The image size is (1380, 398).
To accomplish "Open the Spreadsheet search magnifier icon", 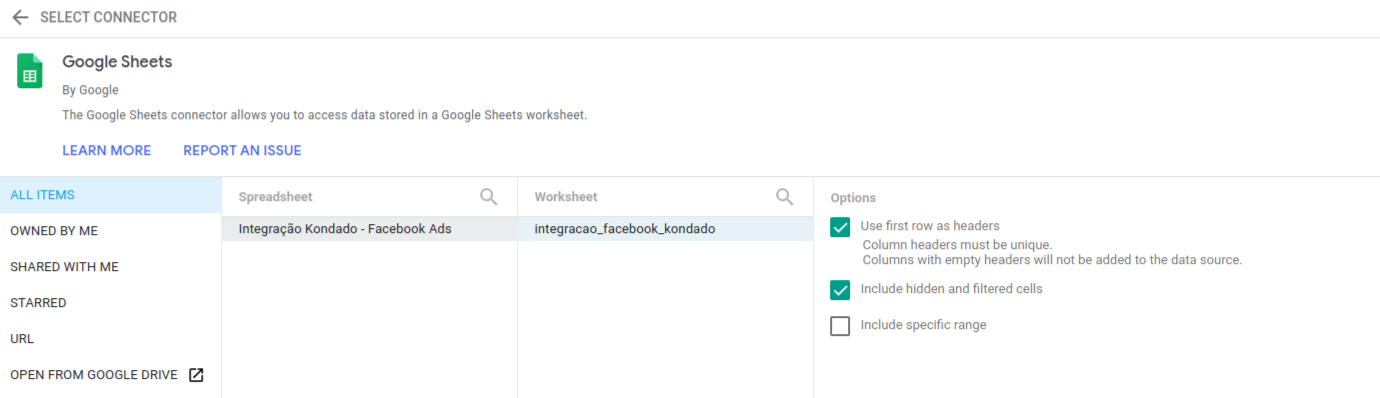I will point(489,197).
